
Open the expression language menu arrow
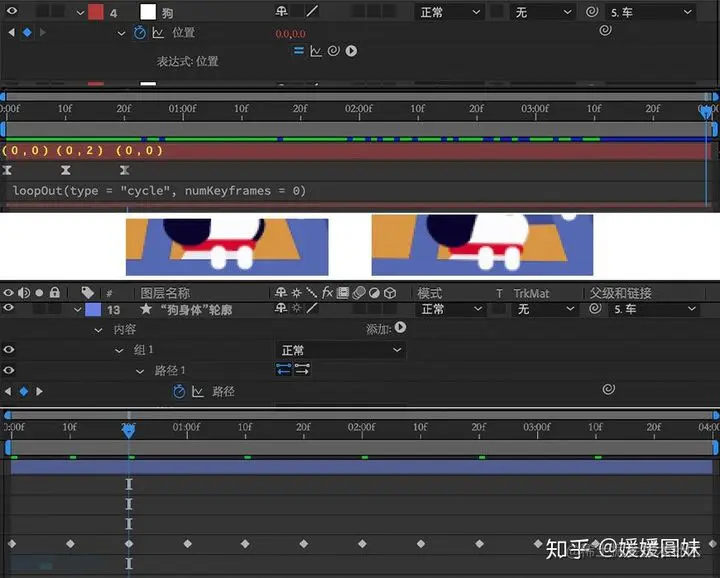351,51
